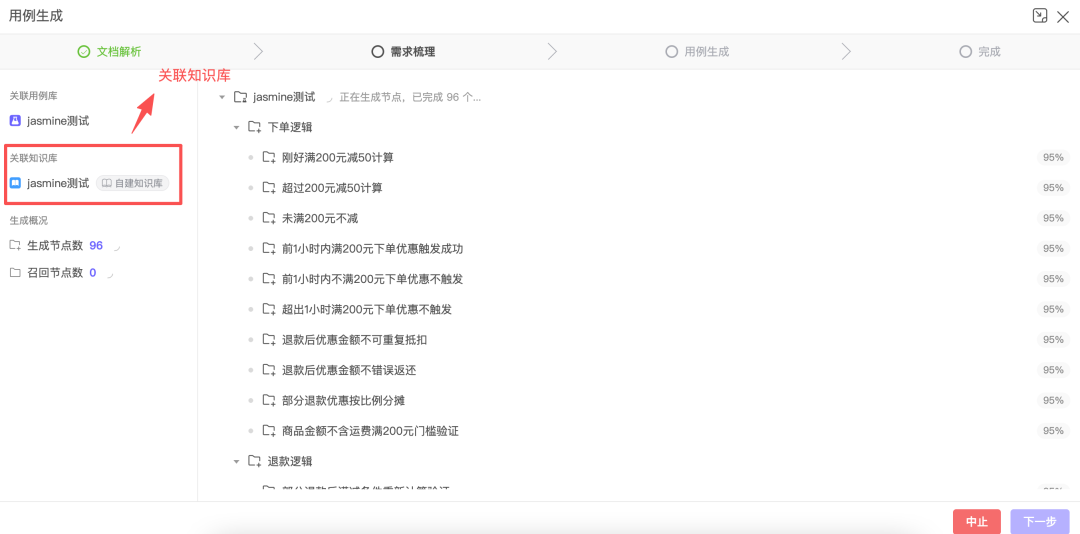Go to the 文档解析 step
Image resolution: width=1080 pixels, height=534 pixels.
[110, 51]
